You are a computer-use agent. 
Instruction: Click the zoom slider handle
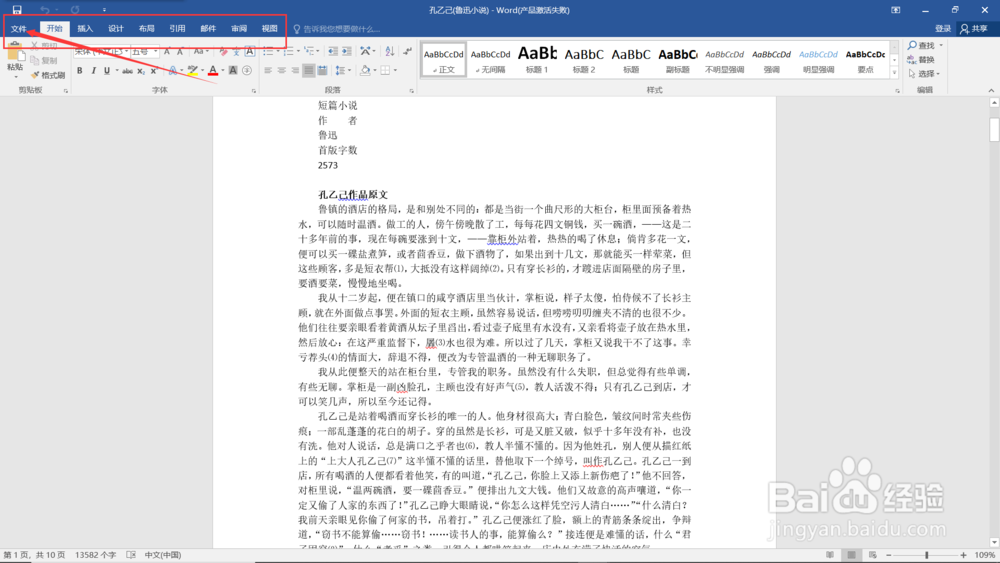click(927, 555)
